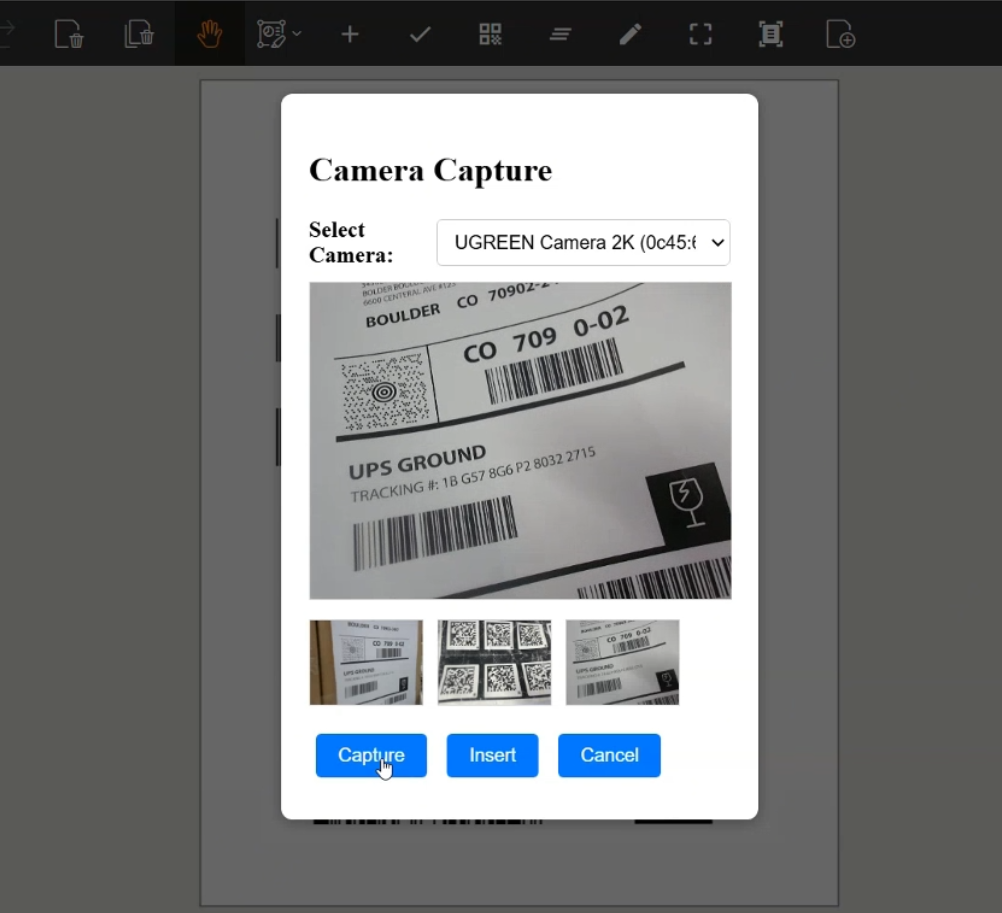1002x913 pixels.
Task: Open the Select Camera dropdown
Action: (583, 242)
